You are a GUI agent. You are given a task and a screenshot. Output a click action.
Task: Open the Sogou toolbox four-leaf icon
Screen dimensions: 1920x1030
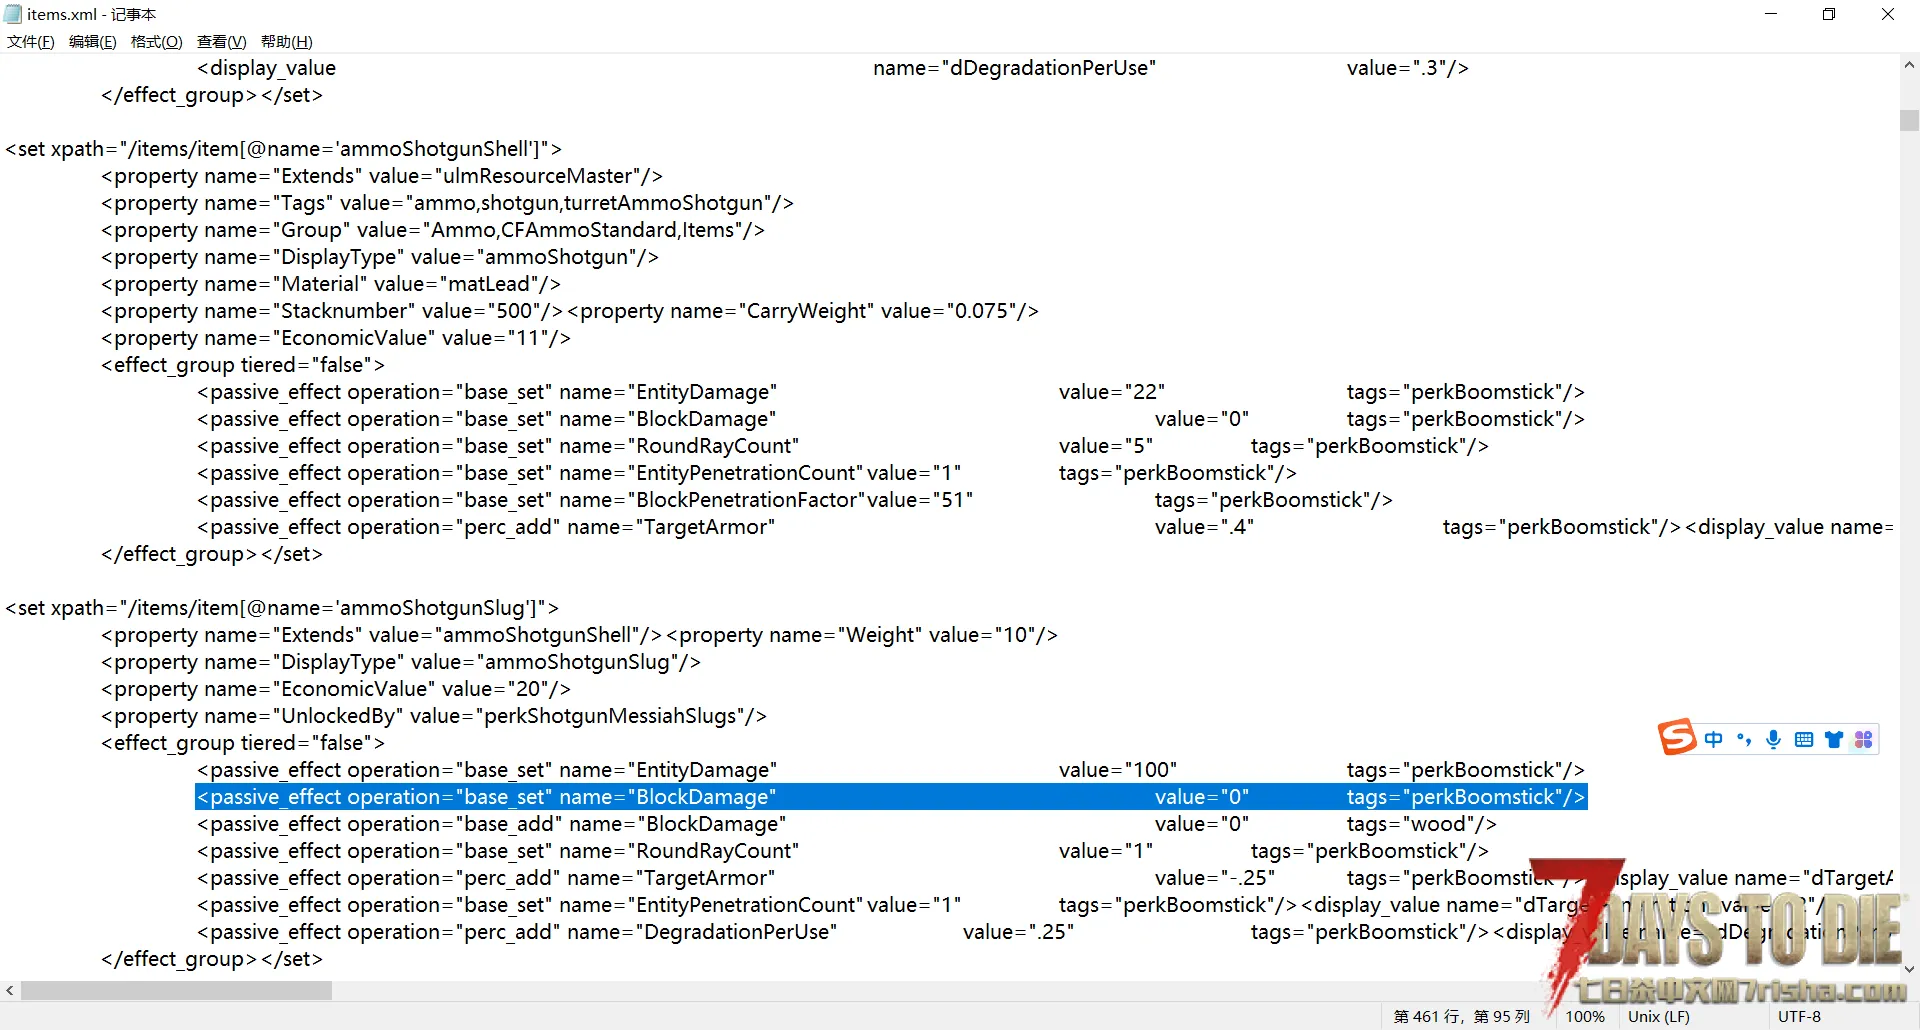coord(1863,739)
